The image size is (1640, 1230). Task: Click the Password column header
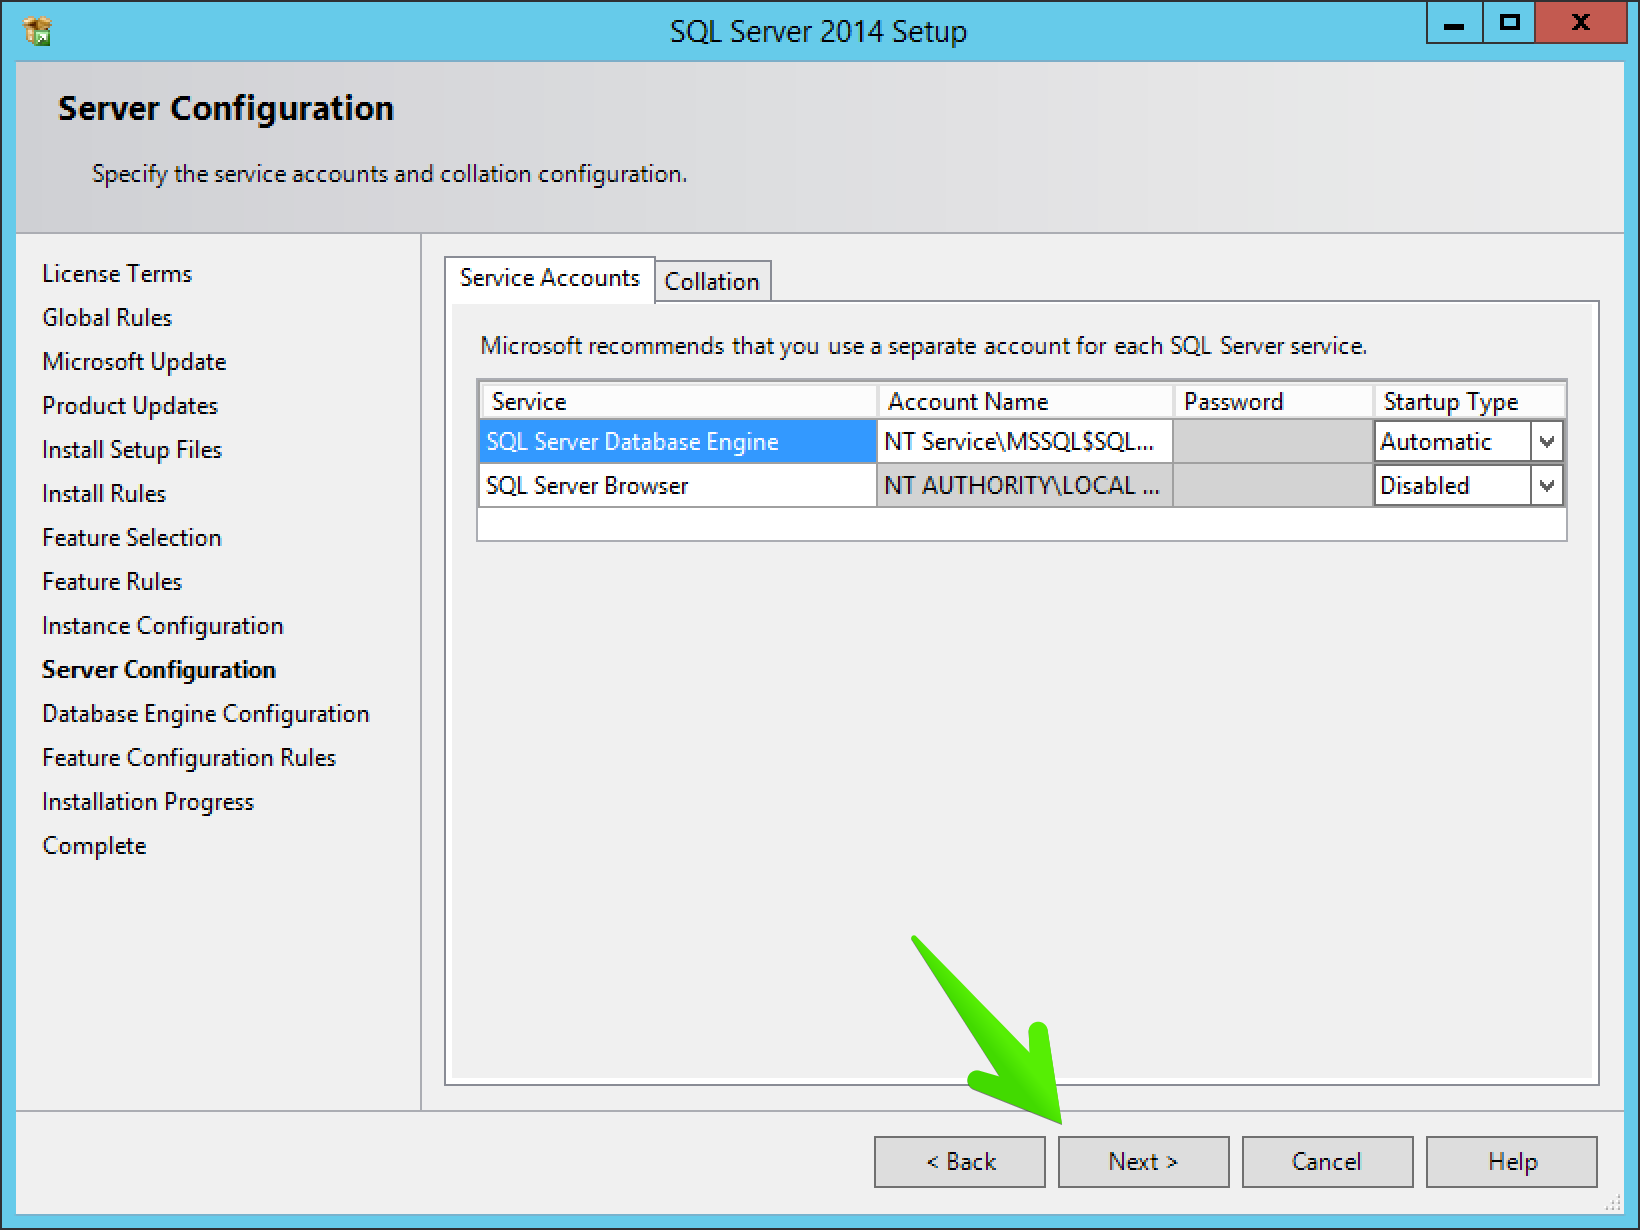coord(1273,401)
